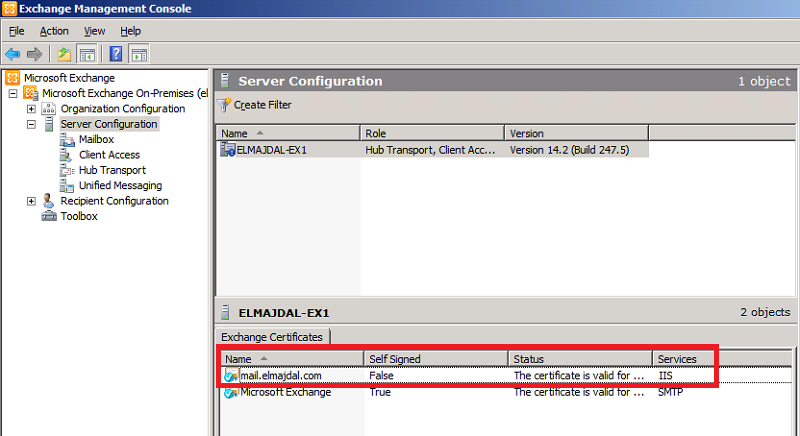Select Hub Transport in the tree
The height and width of the screenshot is (436, 800).
tap(111, 170)
